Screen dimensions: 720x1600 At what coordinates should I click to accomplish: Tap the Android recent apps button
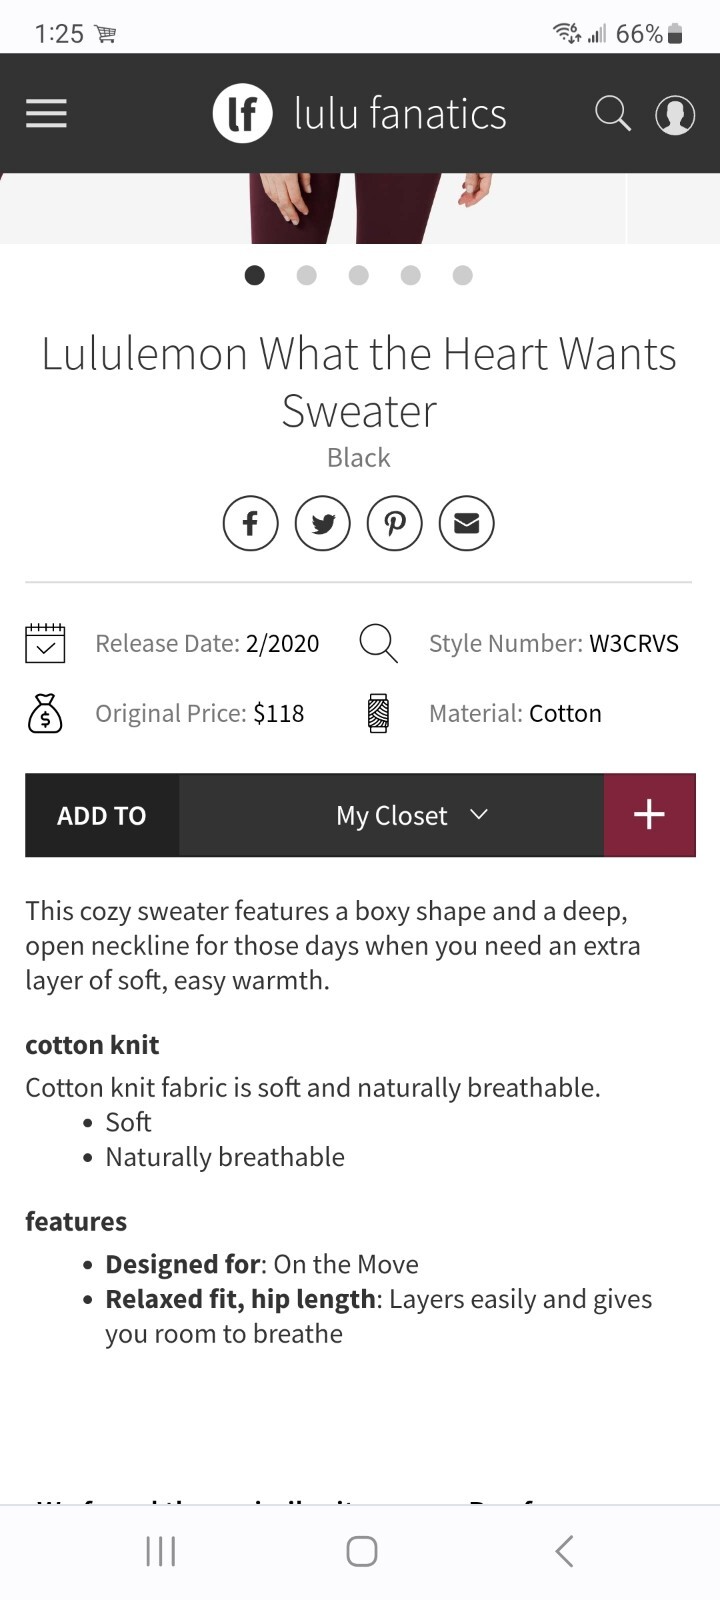pos(160,1551)
